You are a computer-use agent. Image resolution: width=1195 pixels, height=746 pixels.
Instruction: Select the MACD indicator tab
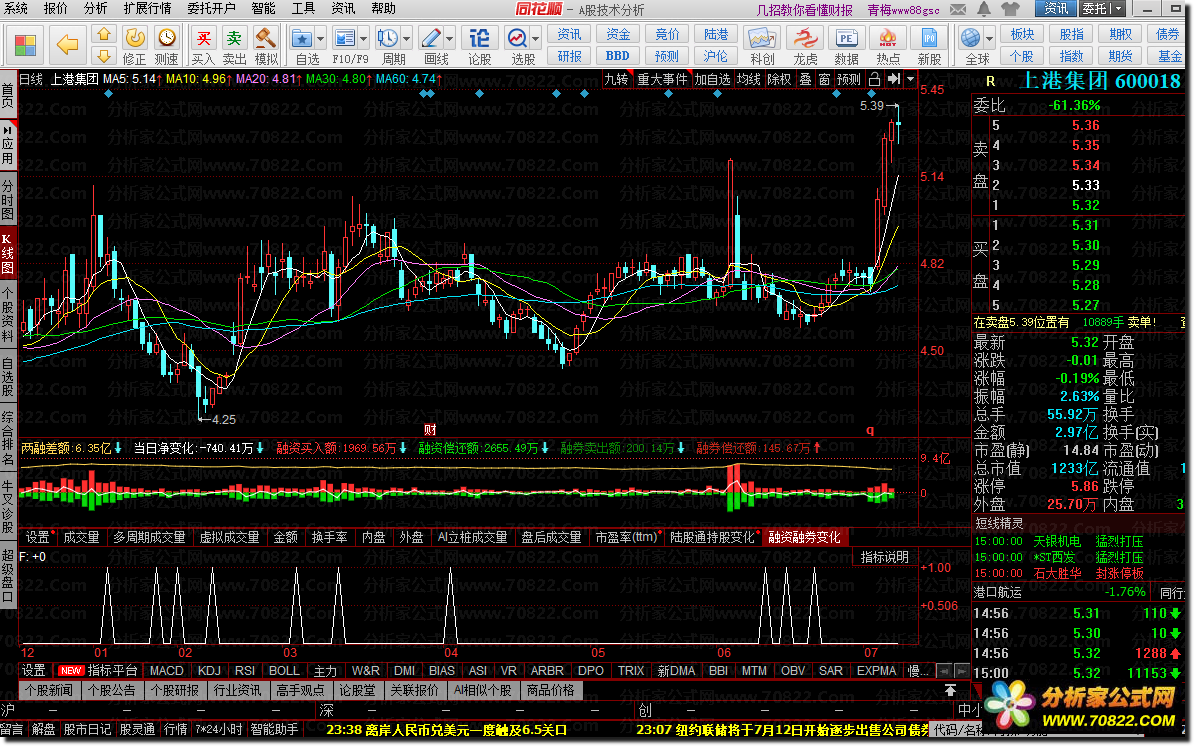point(166,671)
